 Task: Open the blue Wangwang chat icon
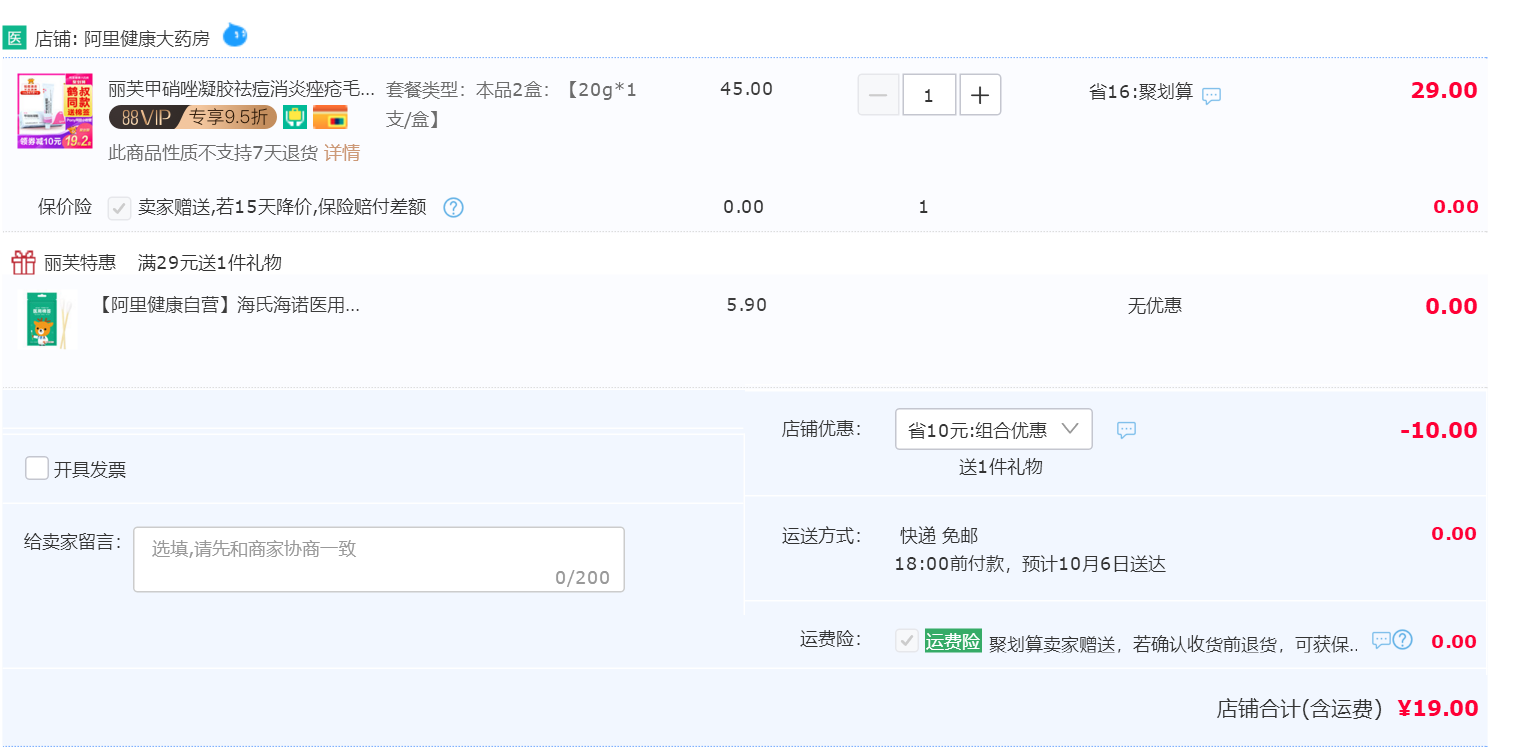click(234, 35)
